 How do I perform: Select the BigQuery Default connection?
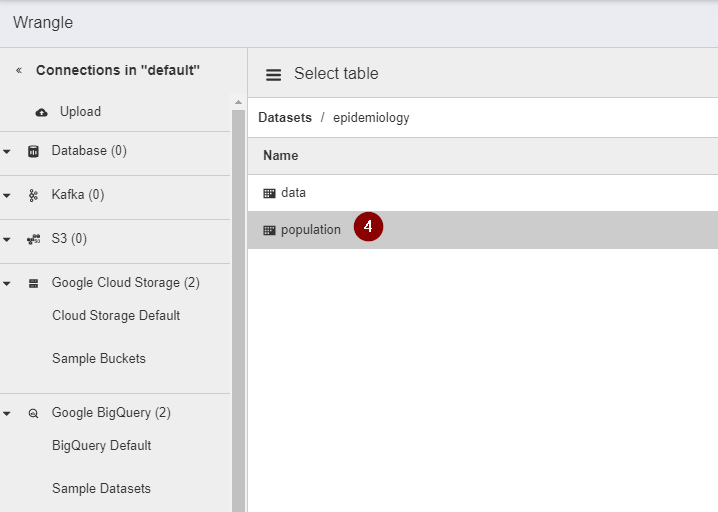(102, 446)
